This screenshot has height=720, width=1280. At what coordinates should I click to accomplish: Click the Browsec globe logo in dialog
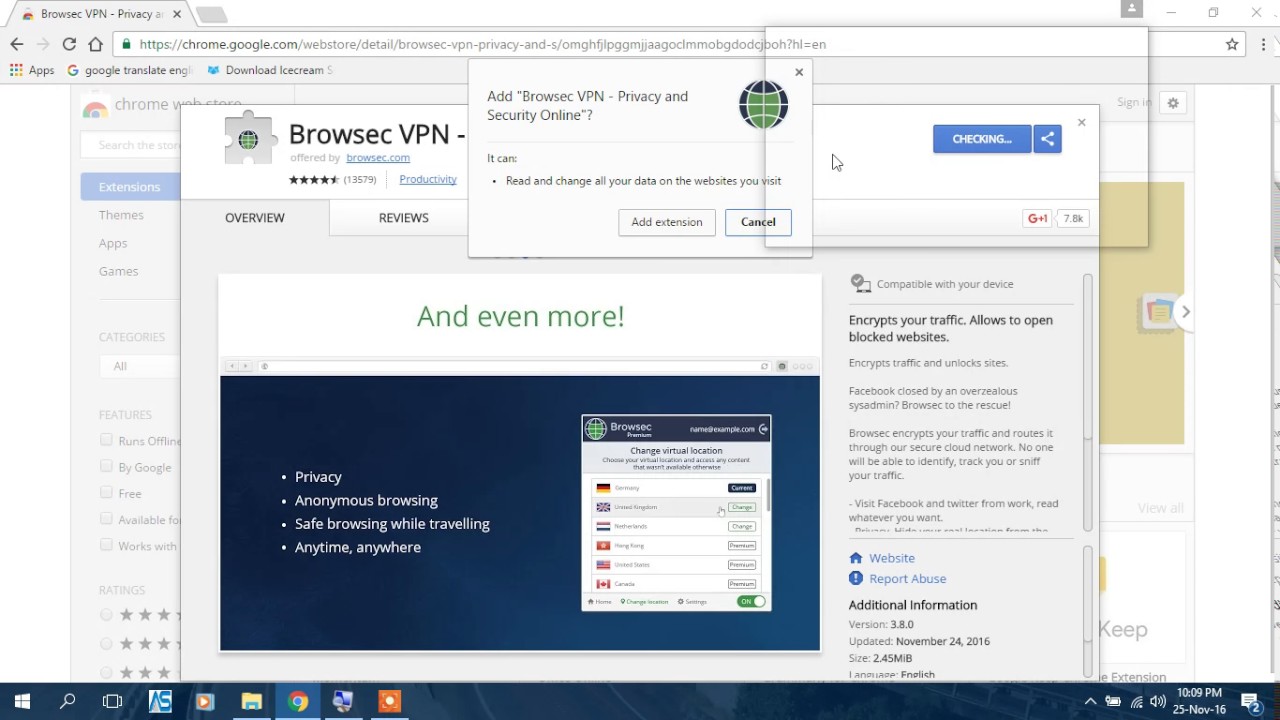(x=764, y=105)
